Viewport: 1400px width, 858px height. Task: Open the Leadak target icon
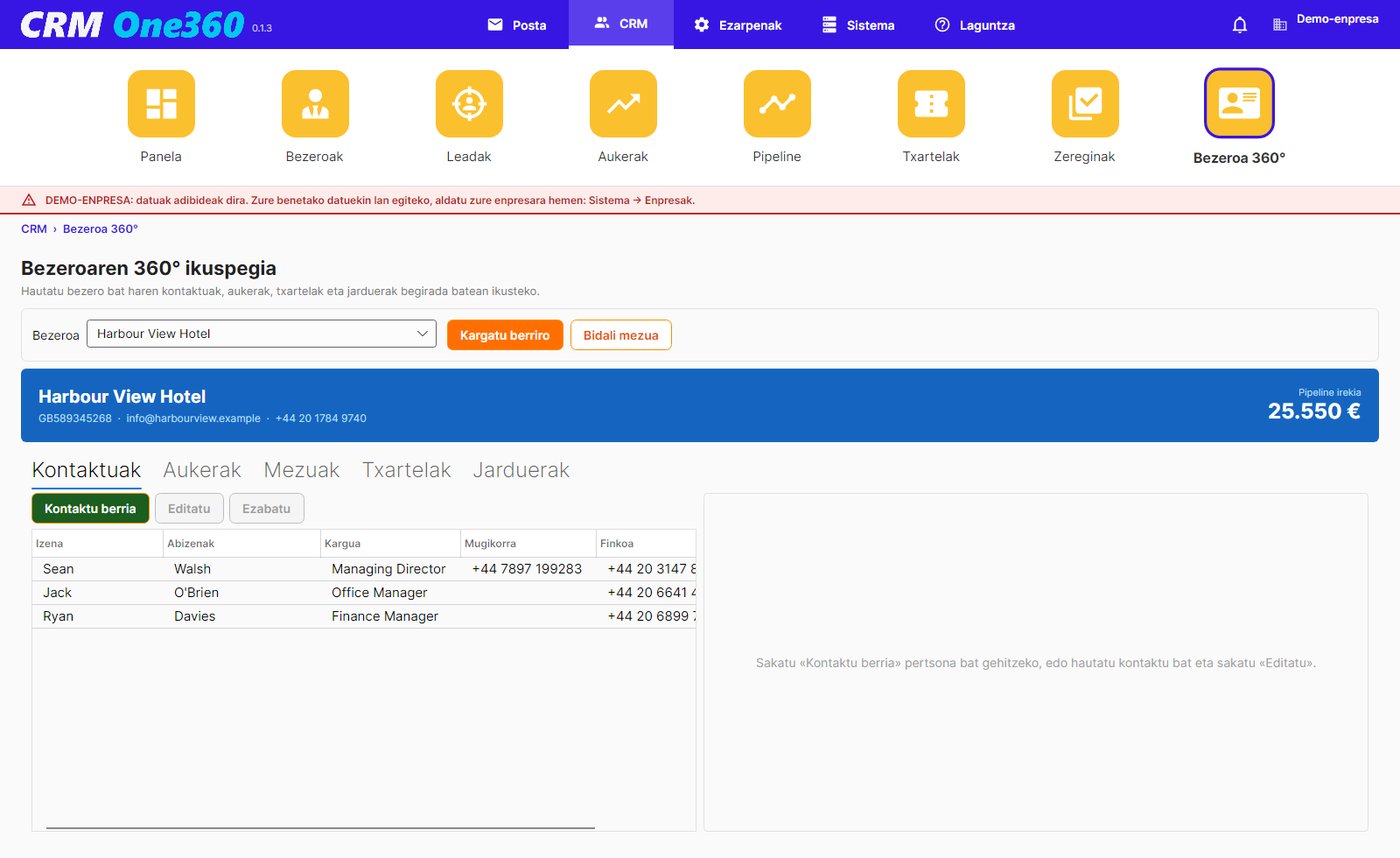point(469,104)
